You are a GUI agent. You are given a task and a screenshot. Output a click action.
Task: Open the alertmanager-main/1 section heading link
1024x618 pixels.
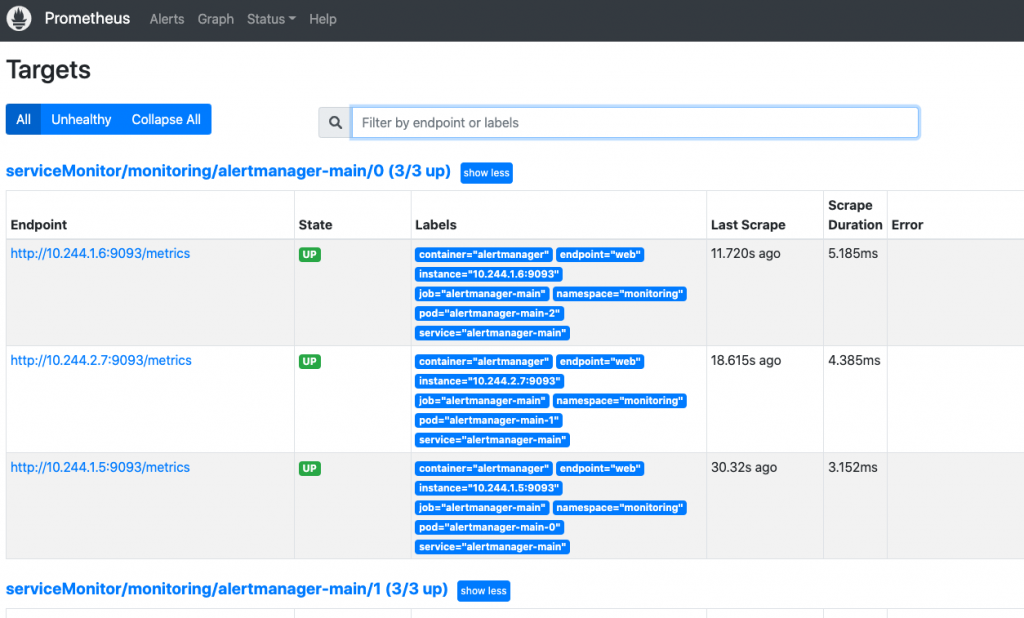pyautogui.click(x=227, y=589)
